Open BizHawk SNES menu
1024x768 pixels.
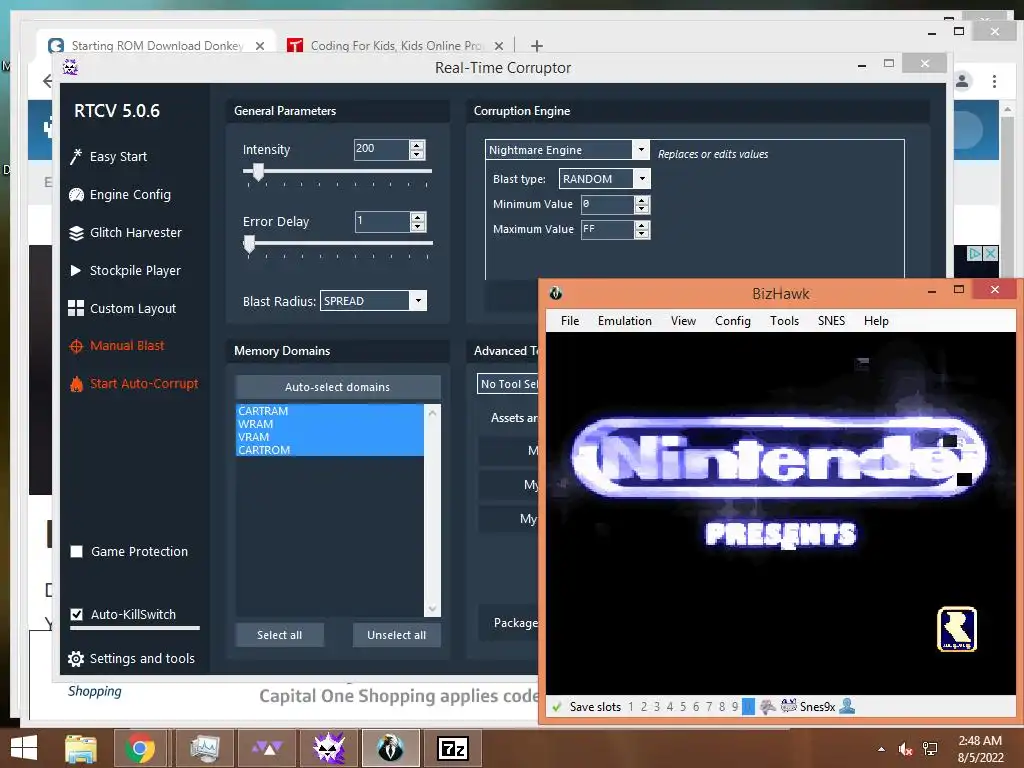[831, 321]
